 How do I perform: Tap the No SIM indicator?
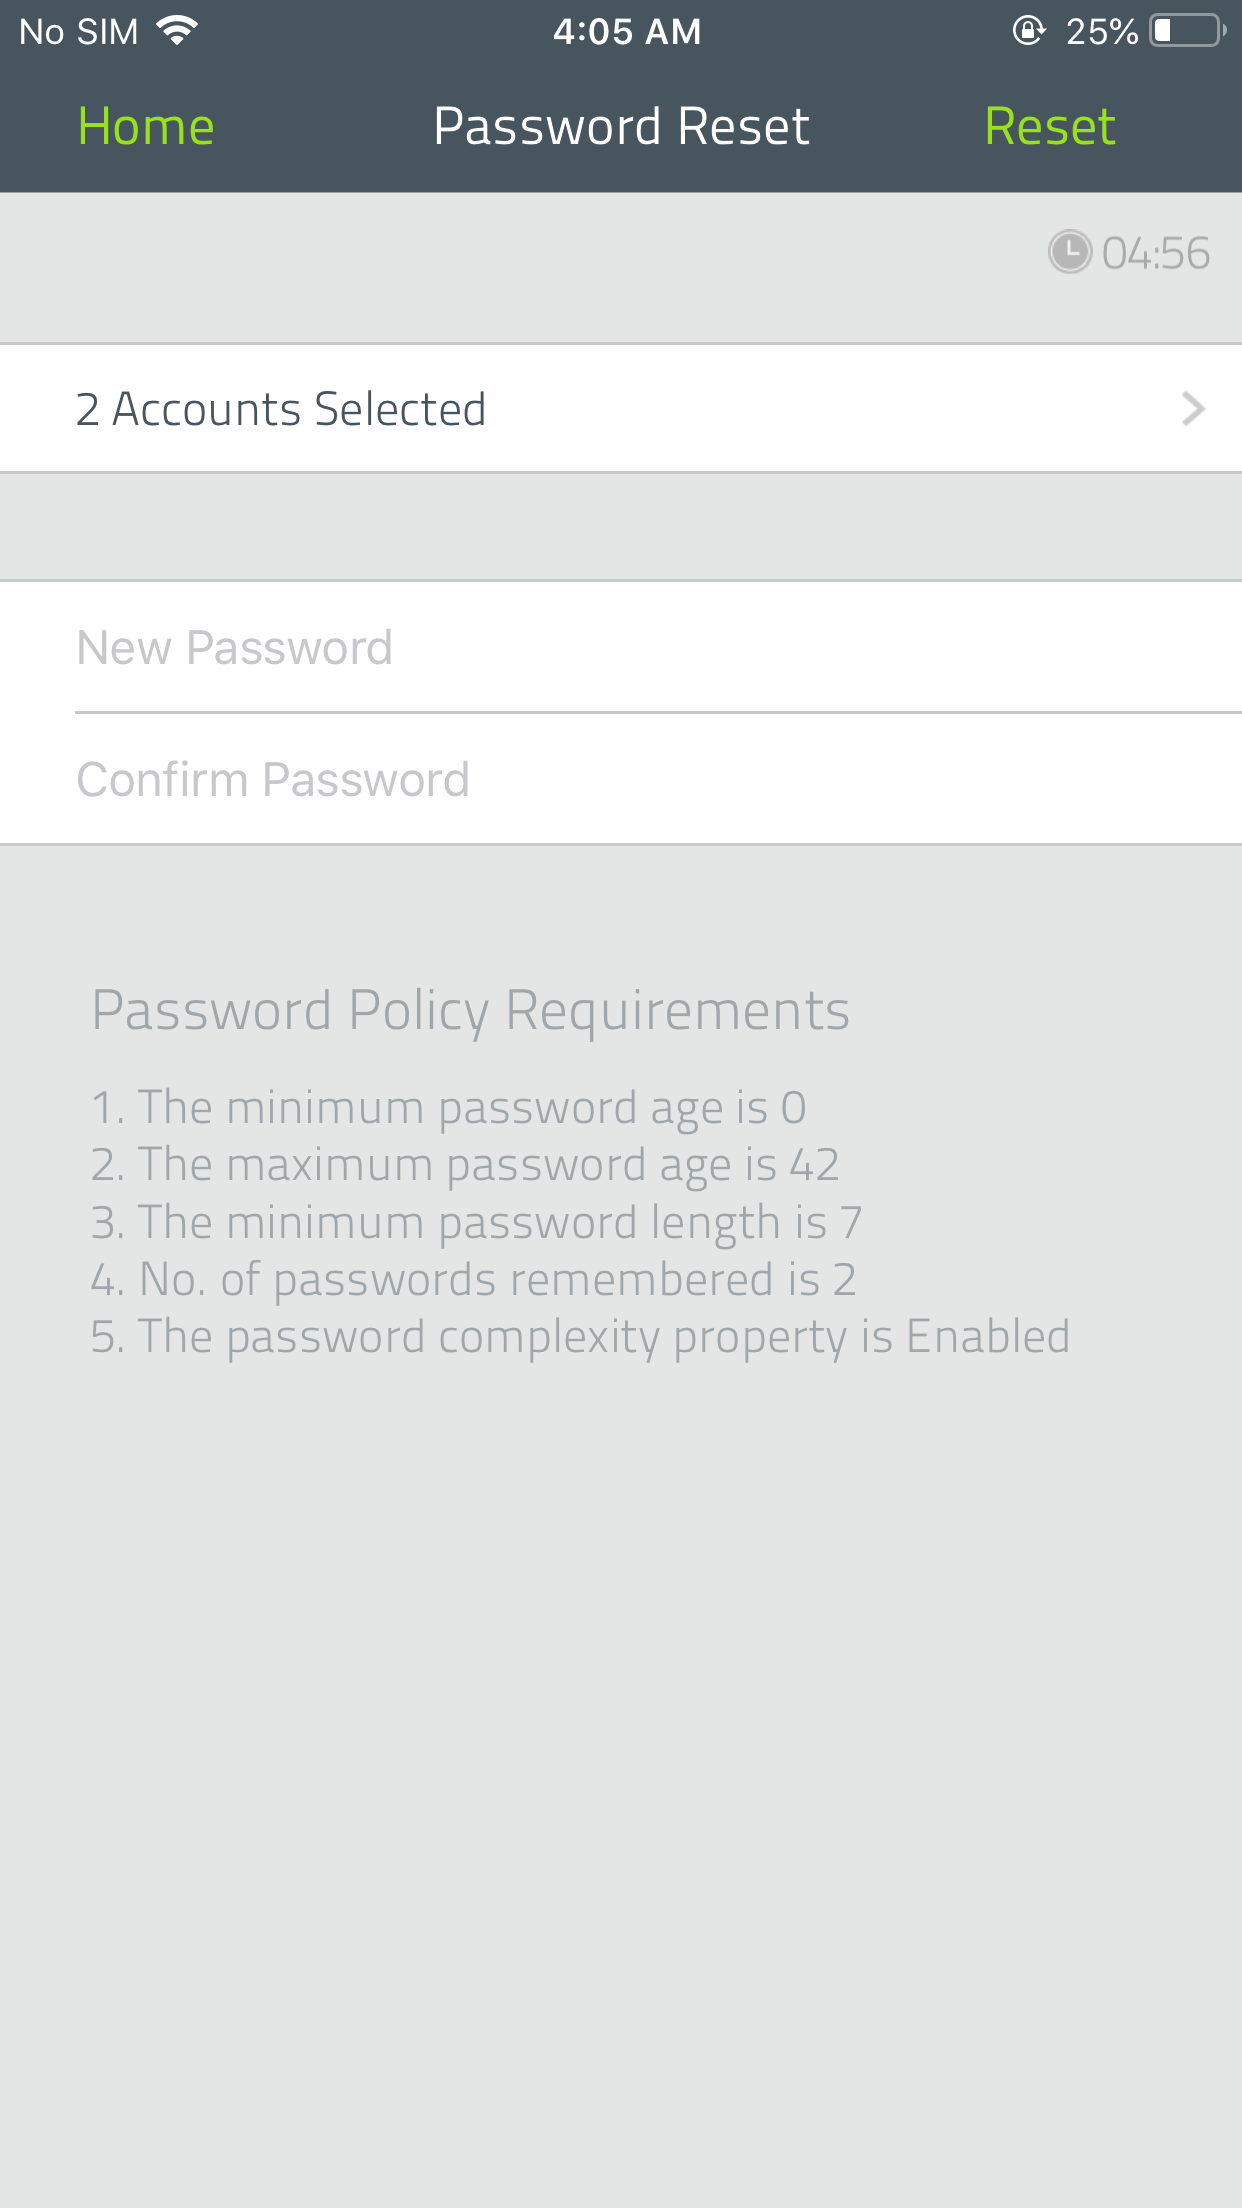pos(78,31)
